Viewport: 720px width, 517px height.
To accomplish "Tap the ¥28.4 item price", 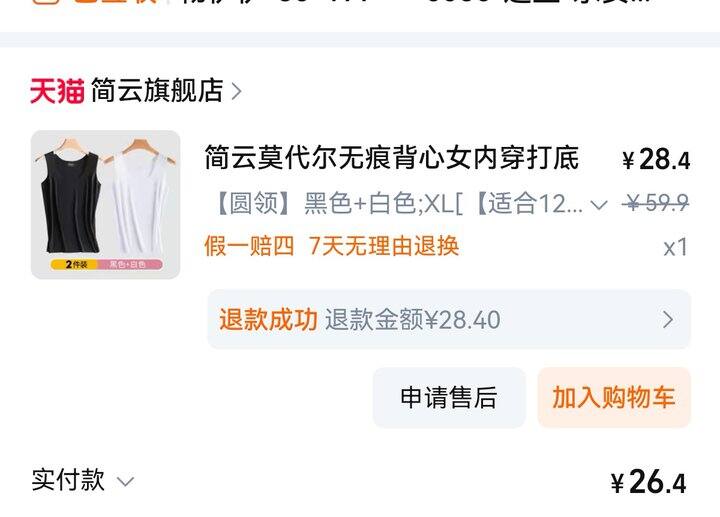I will pos(656,160).
